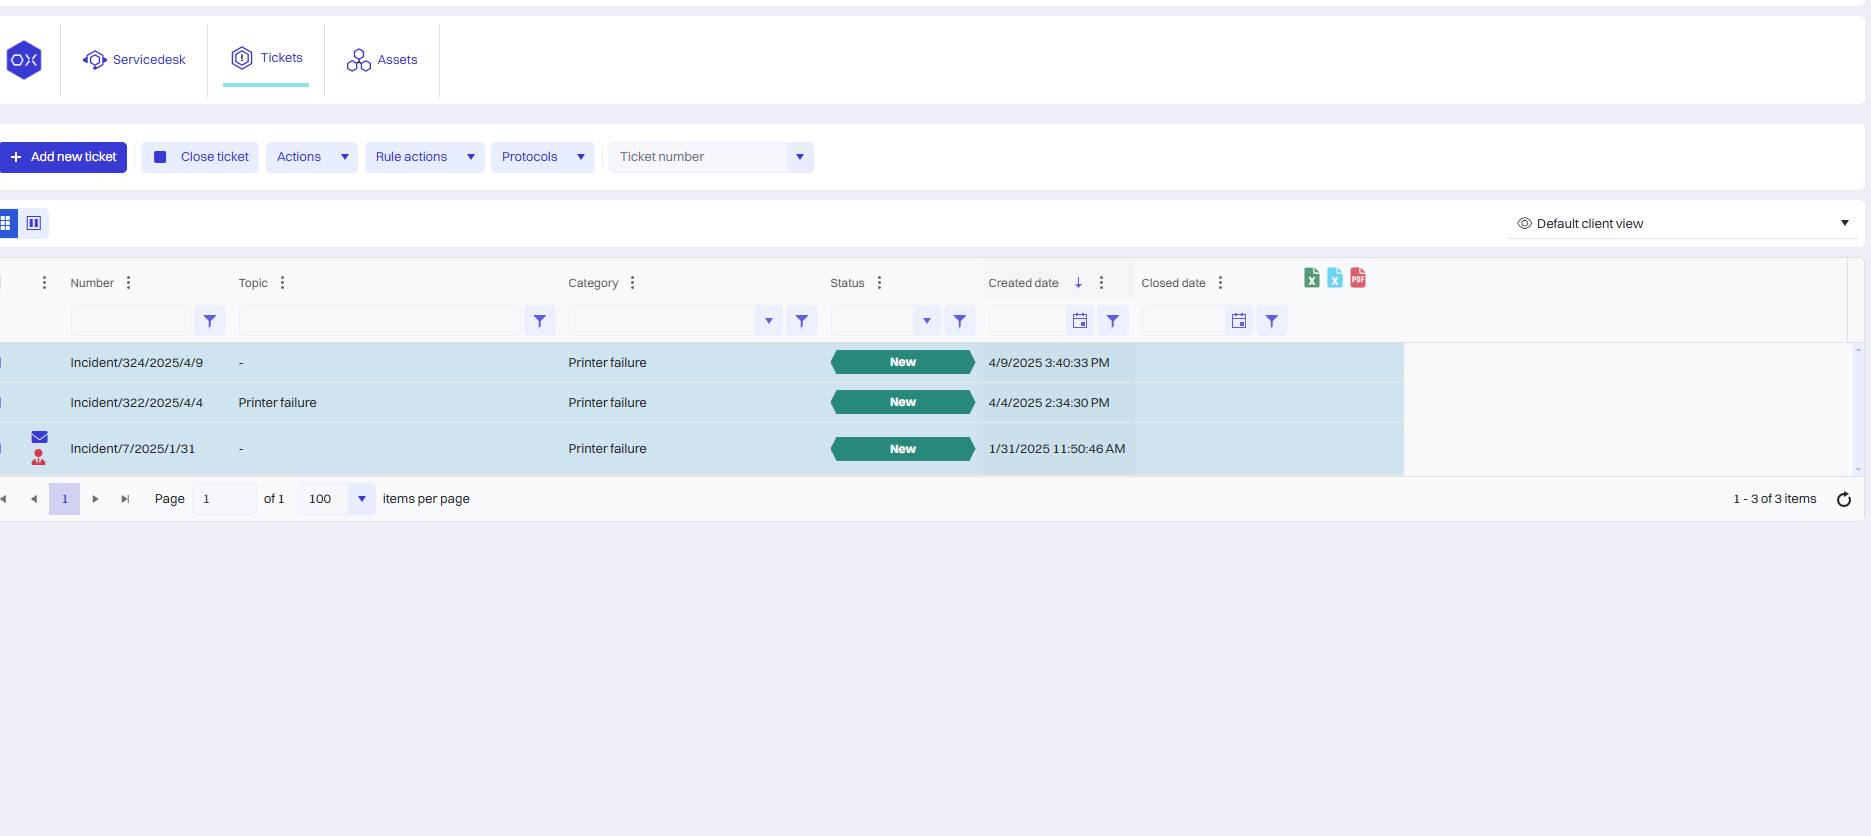Screen dimensions: 1871x836
Task: Type in the Number filter field
Action: click(x=130, y=321)
